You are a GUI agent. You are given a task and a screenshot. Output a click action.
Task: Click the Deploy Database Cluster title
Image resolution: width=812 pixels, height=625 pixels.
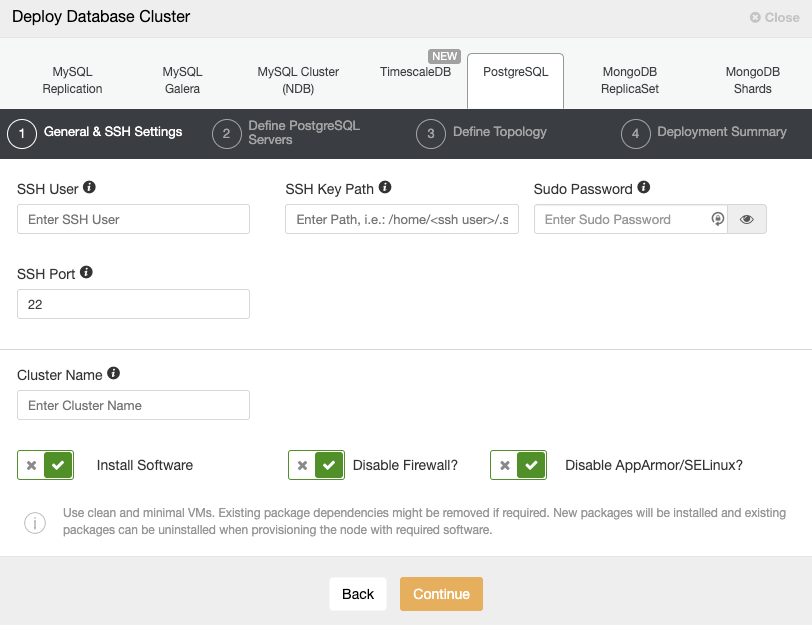[x=101, y=17]
